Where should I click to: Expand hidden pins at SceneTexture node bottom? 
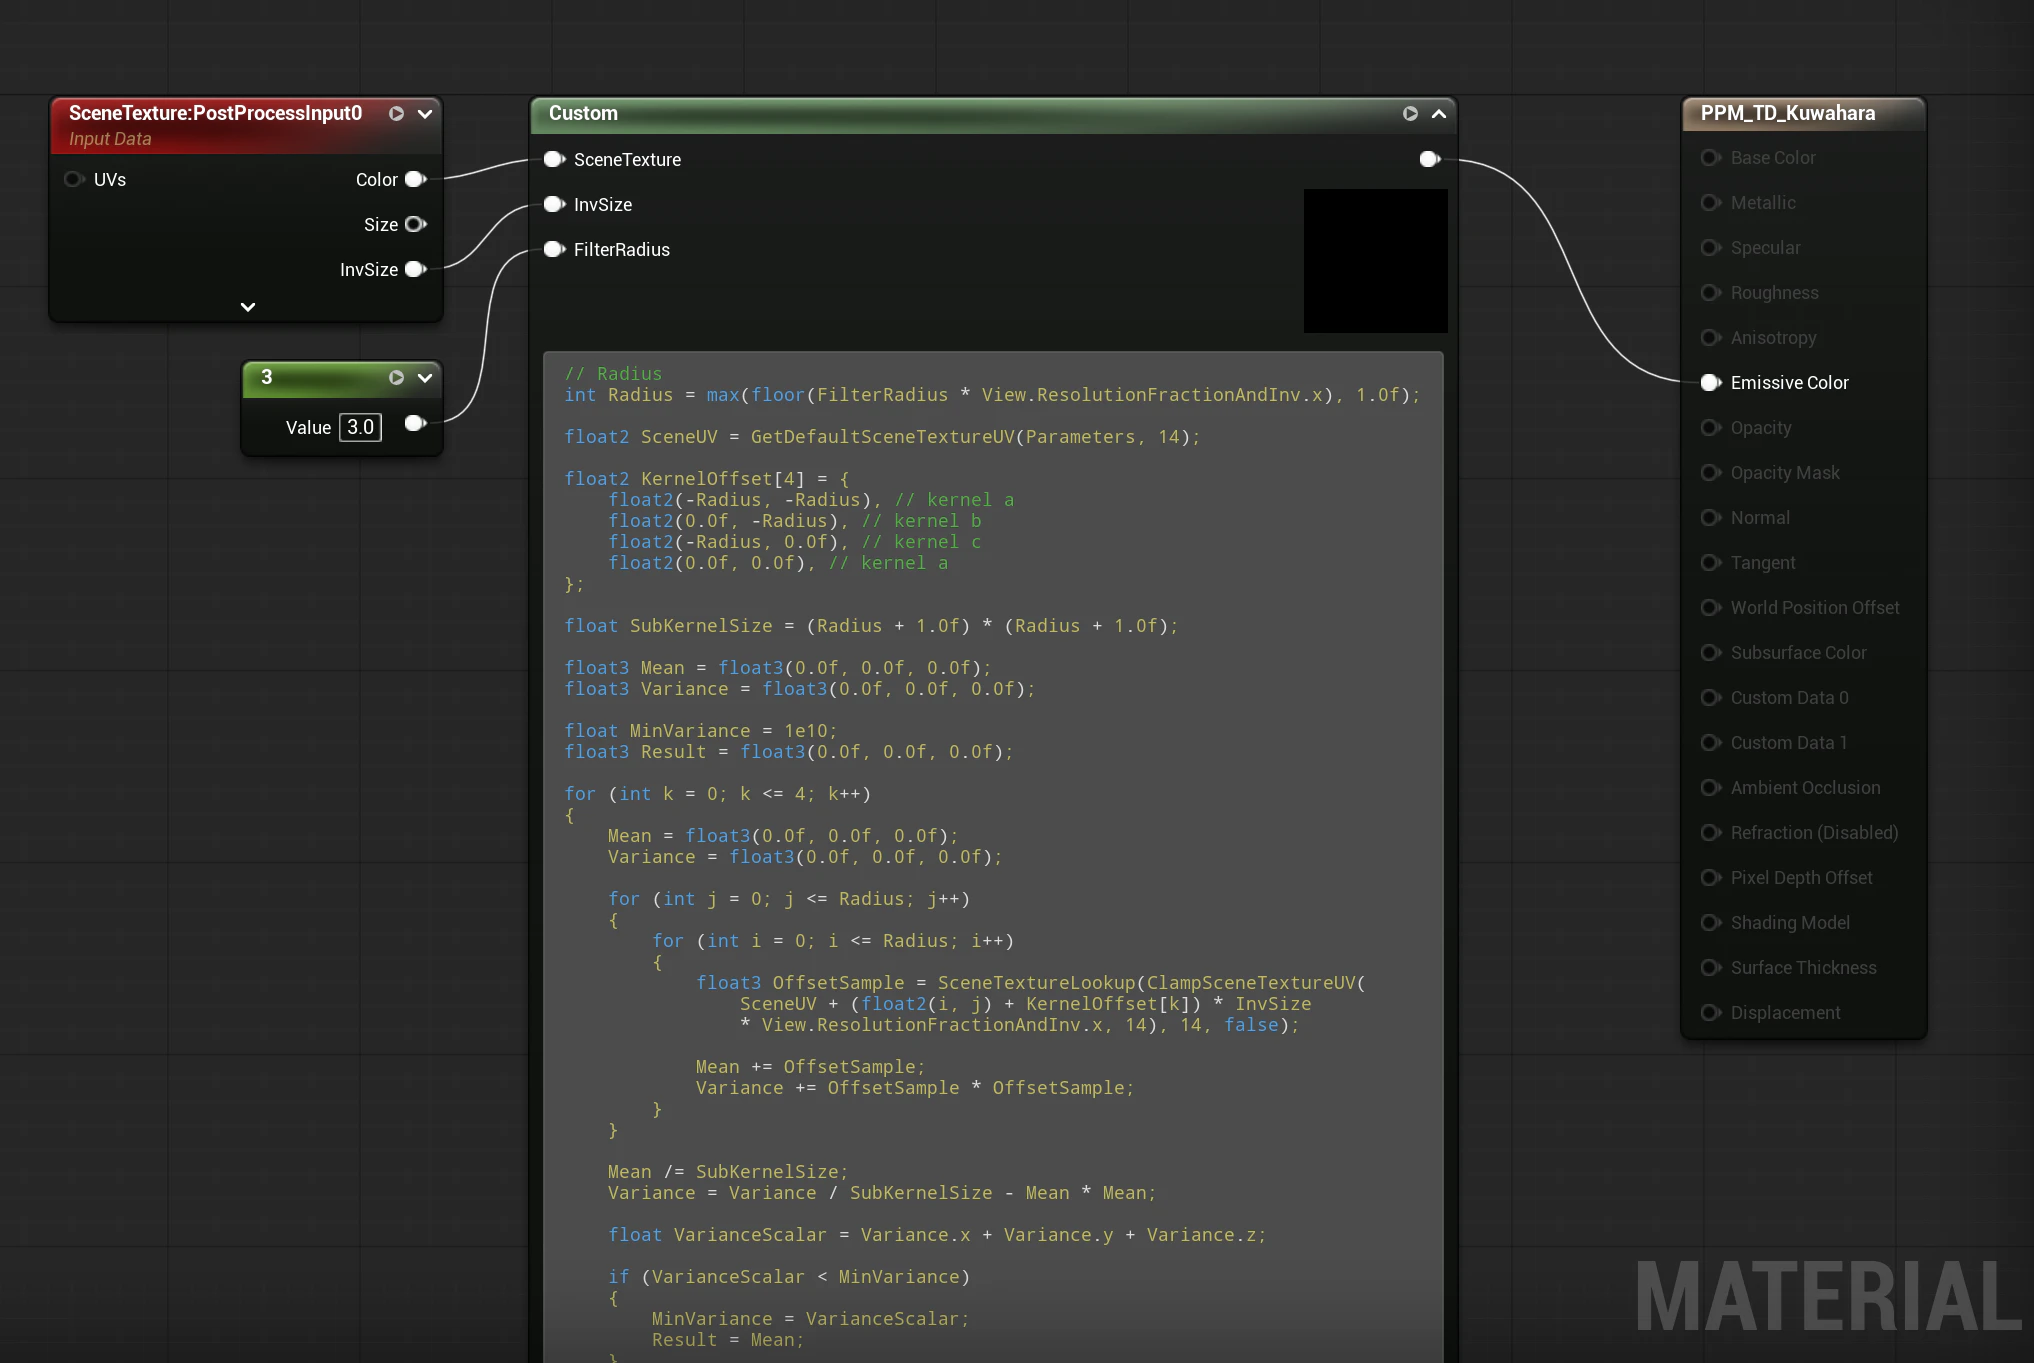[248, 307]
